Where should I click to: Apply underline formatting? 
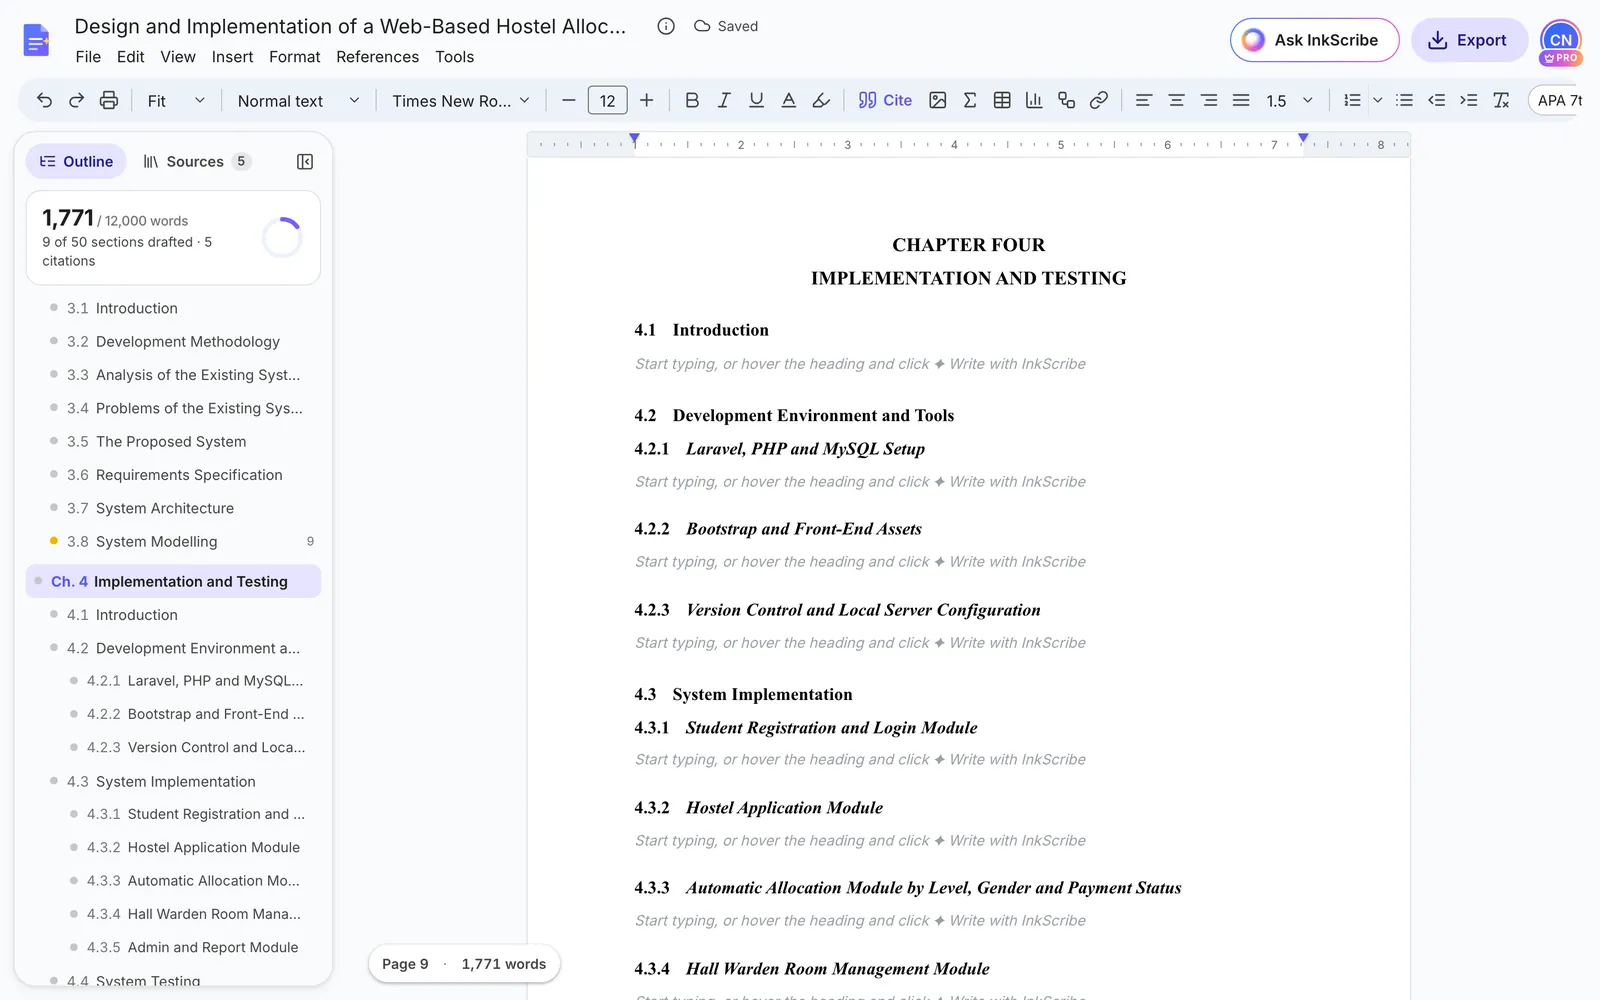pos(756,100)
